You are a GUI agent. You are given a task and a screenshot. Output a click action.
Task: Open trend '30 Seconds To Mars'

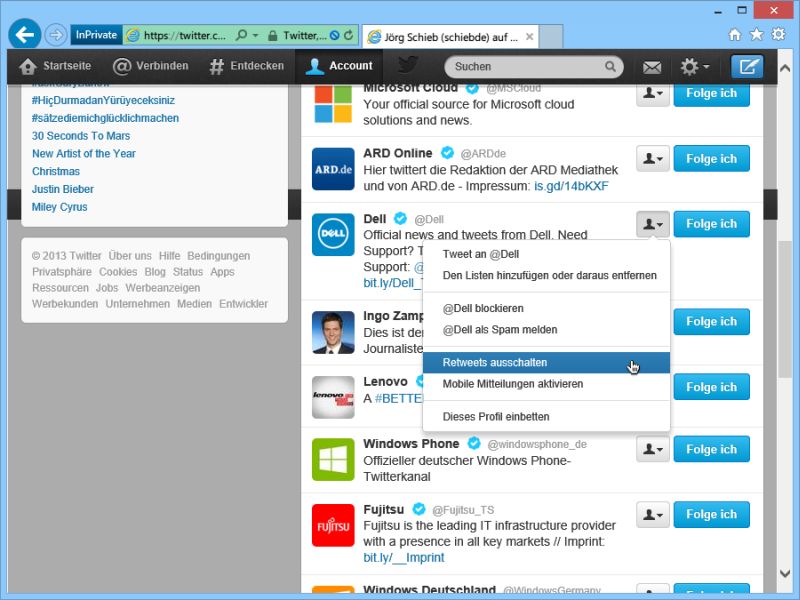81,136
